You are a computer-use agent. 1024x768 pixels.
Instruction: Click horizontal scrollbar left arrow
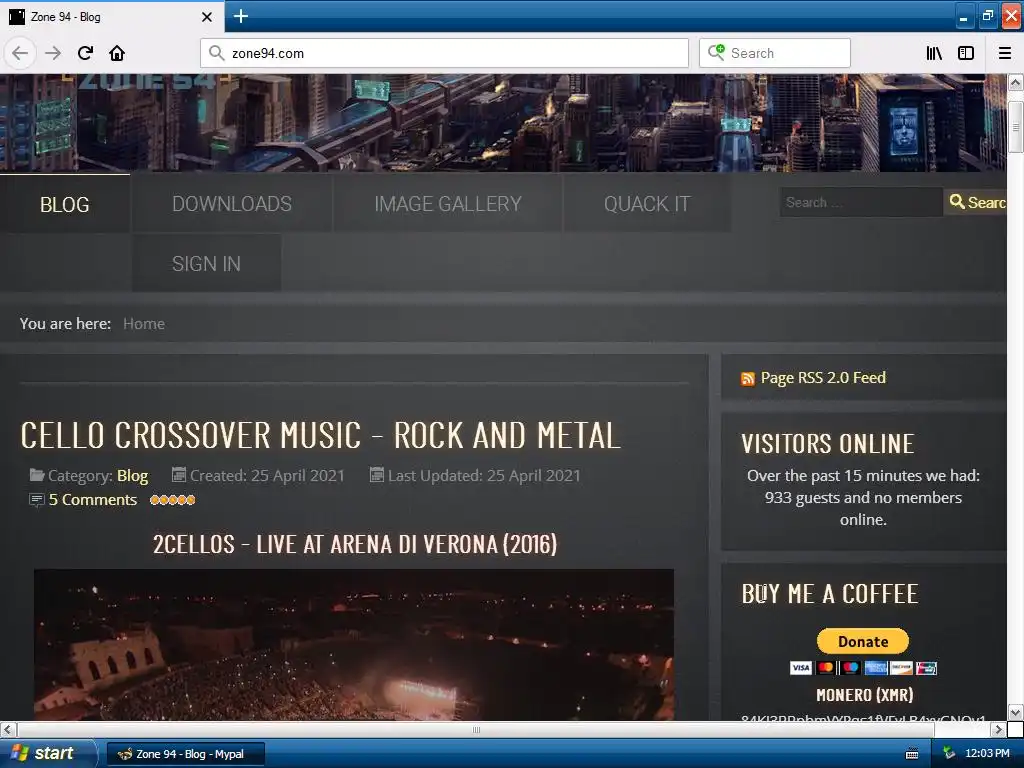tap(8, 729)
